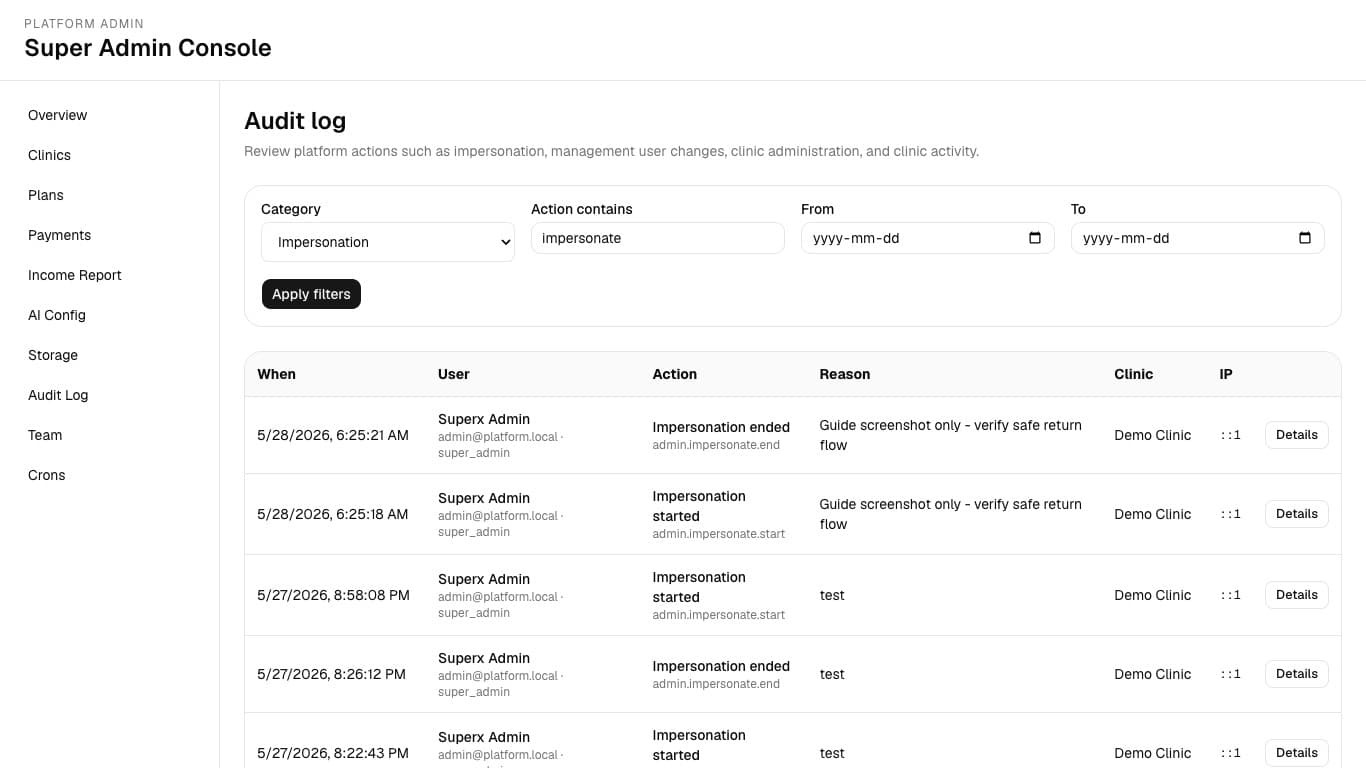Navigate to Payments in sidebar
1366x768 pixels.
tap(59, 235)
